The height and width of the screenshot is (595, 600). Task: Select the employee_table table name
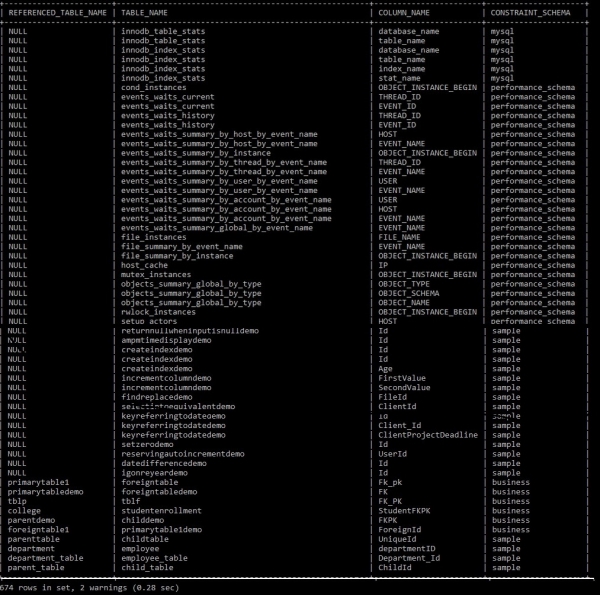tap(154, 558)
